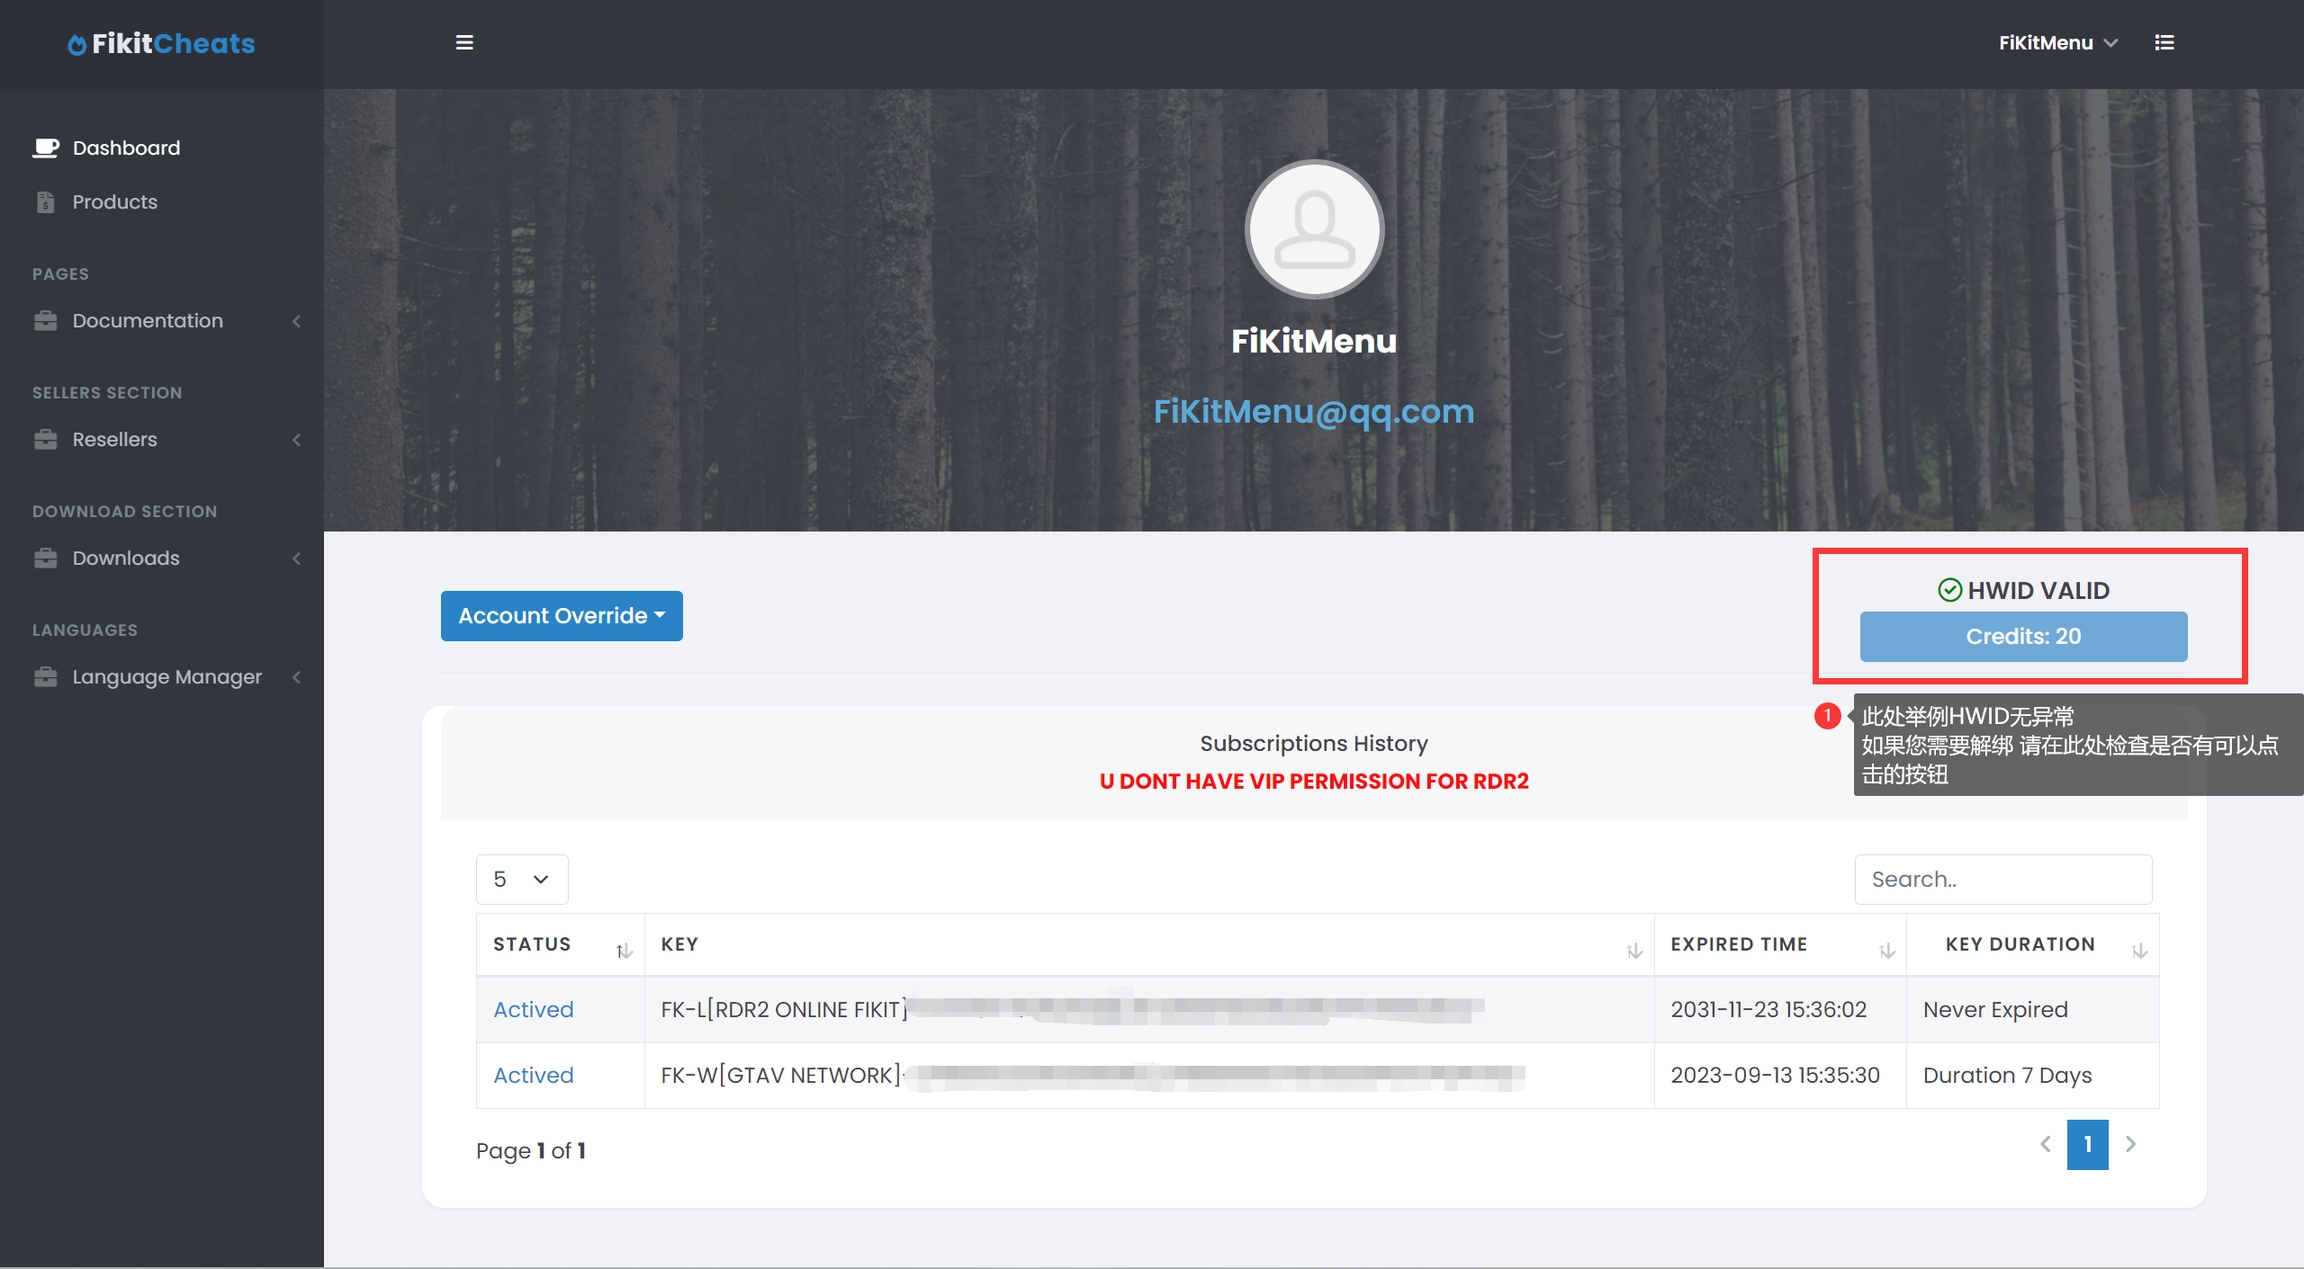Open the Account Override dropdown
Screen dimensions: 2304x1269
(x=561, y=616)
